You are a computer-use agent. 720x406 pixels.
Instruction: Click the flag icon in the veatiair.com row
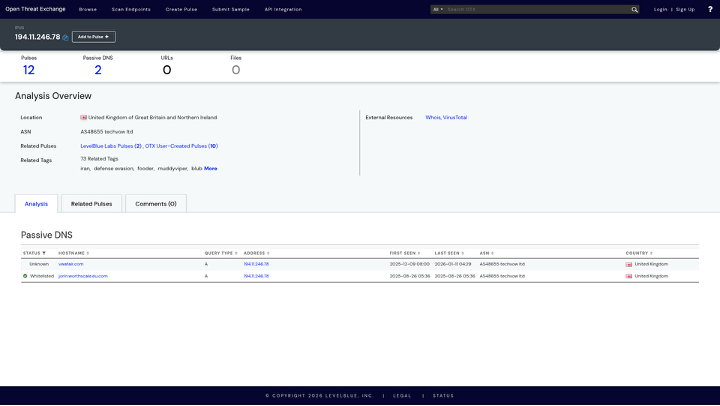[x=629, y=264]
